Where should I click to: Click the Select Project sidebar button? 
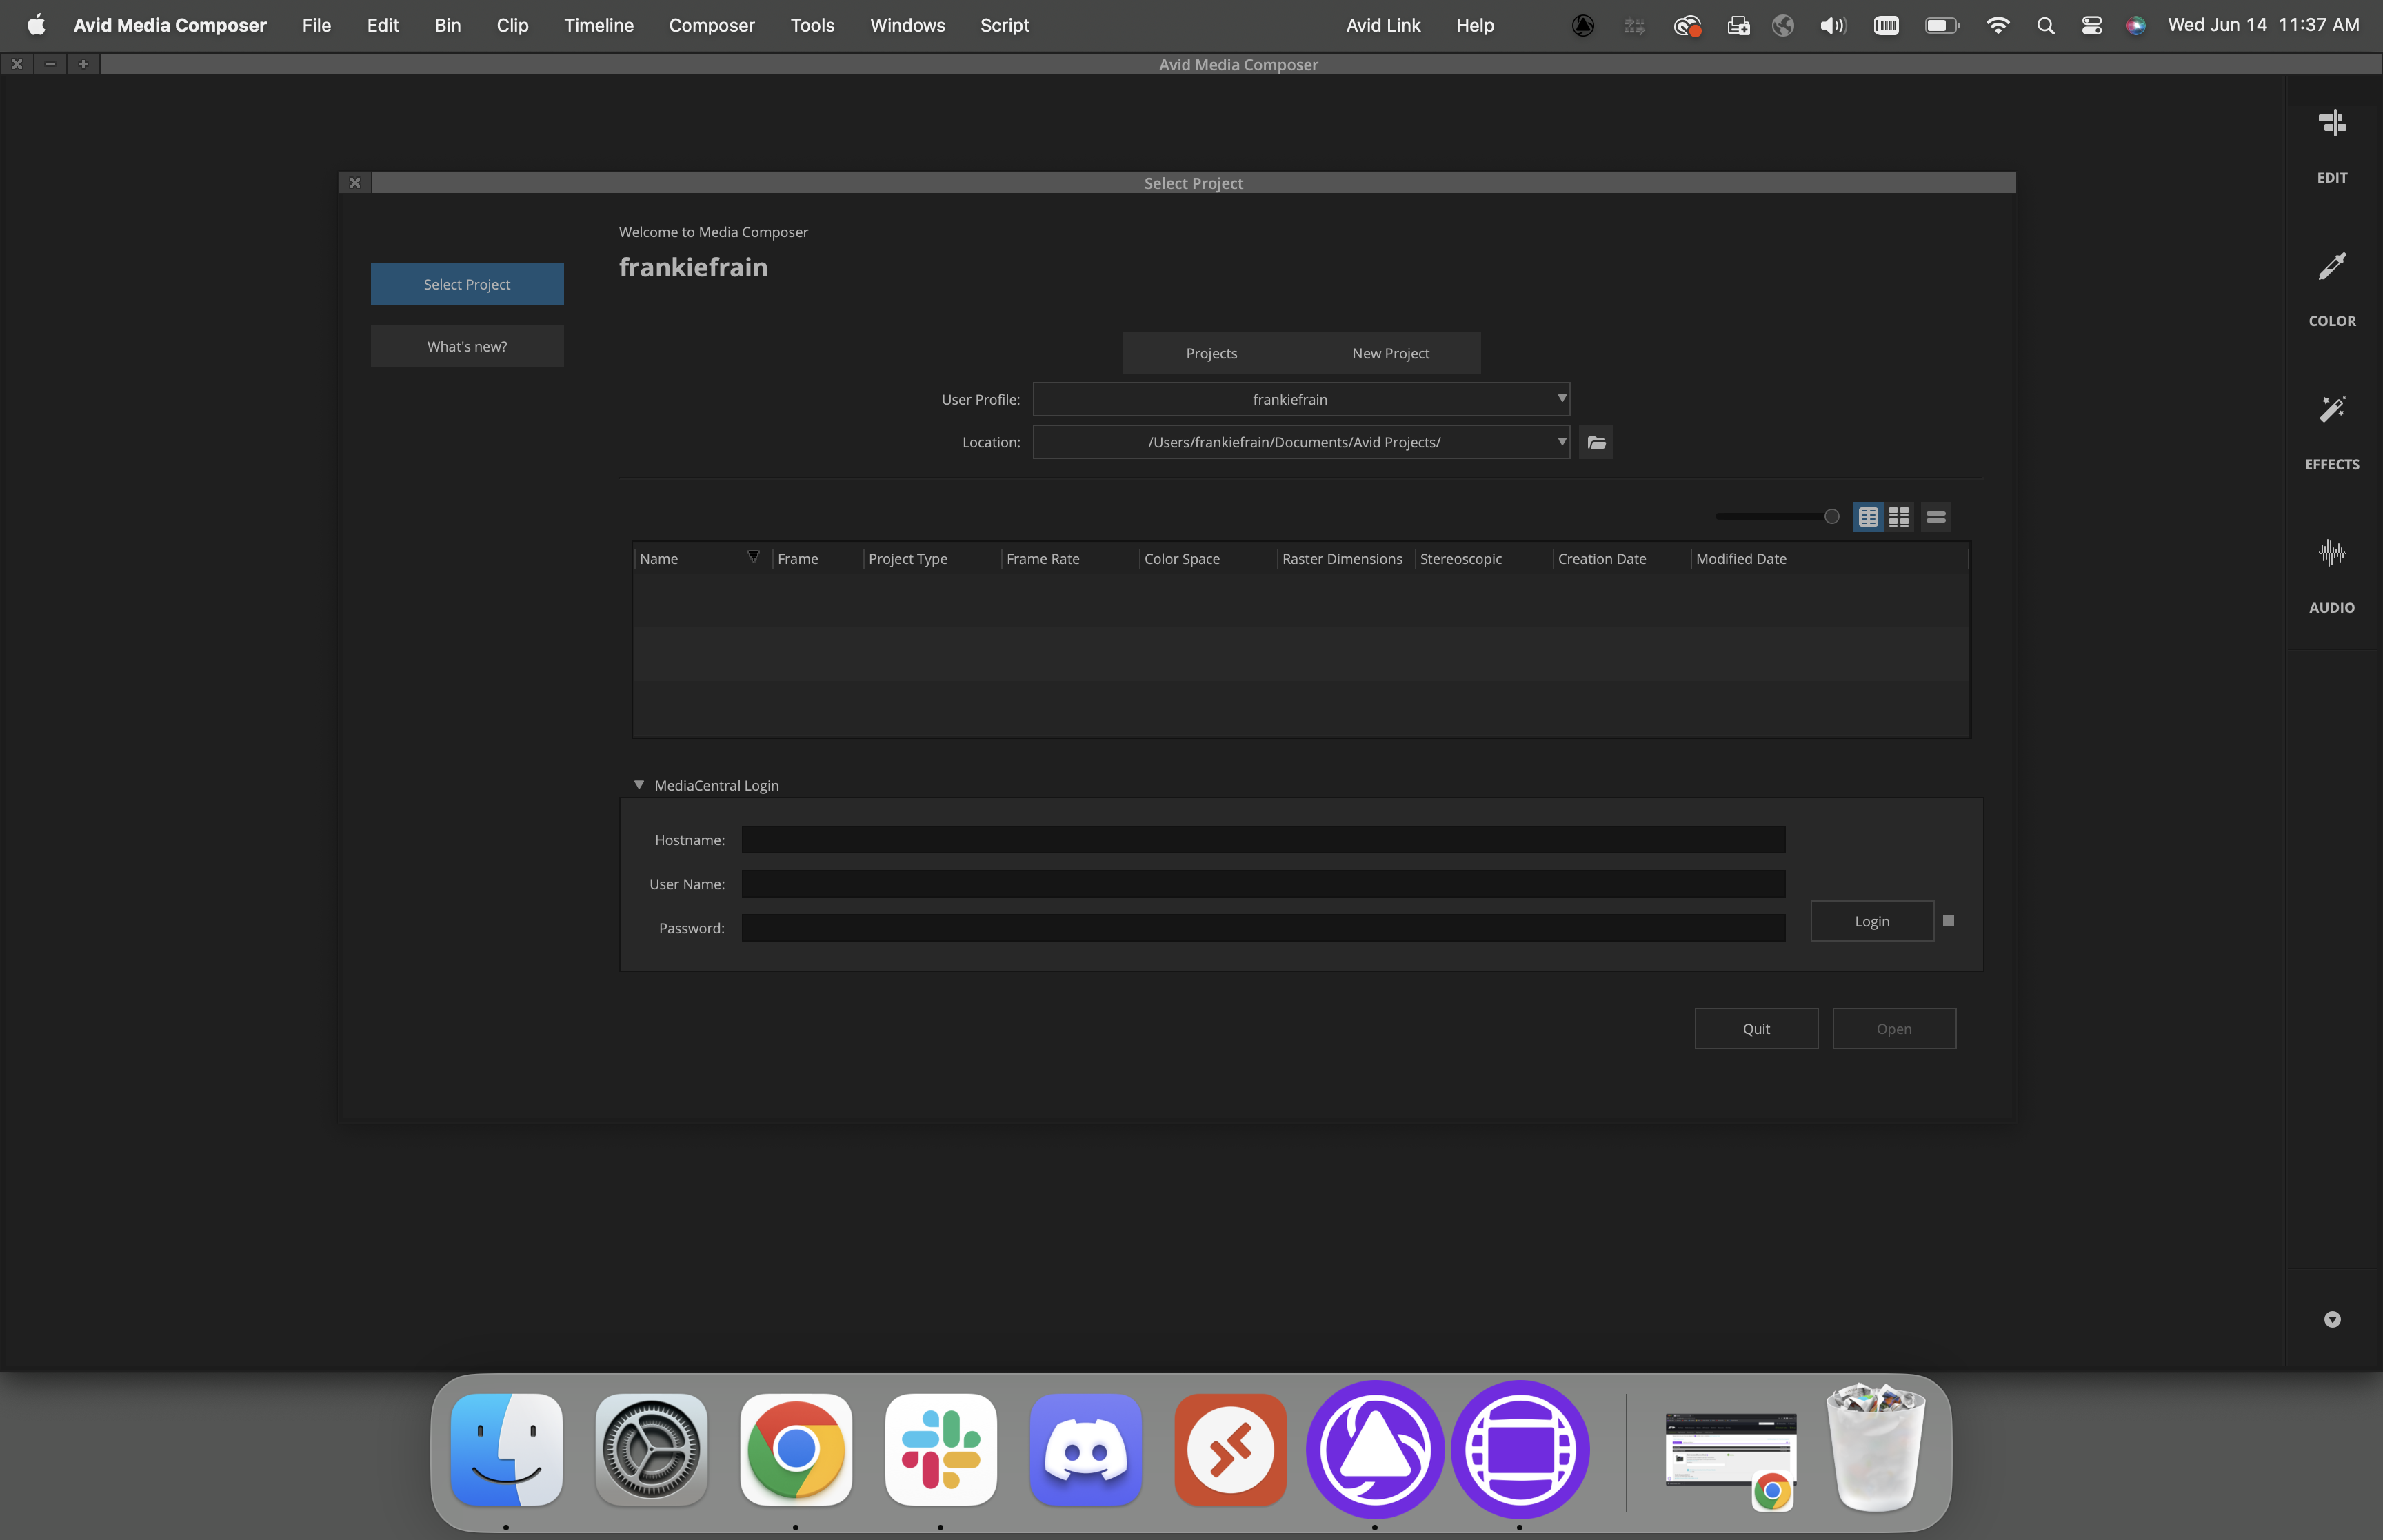pos(467,284)
